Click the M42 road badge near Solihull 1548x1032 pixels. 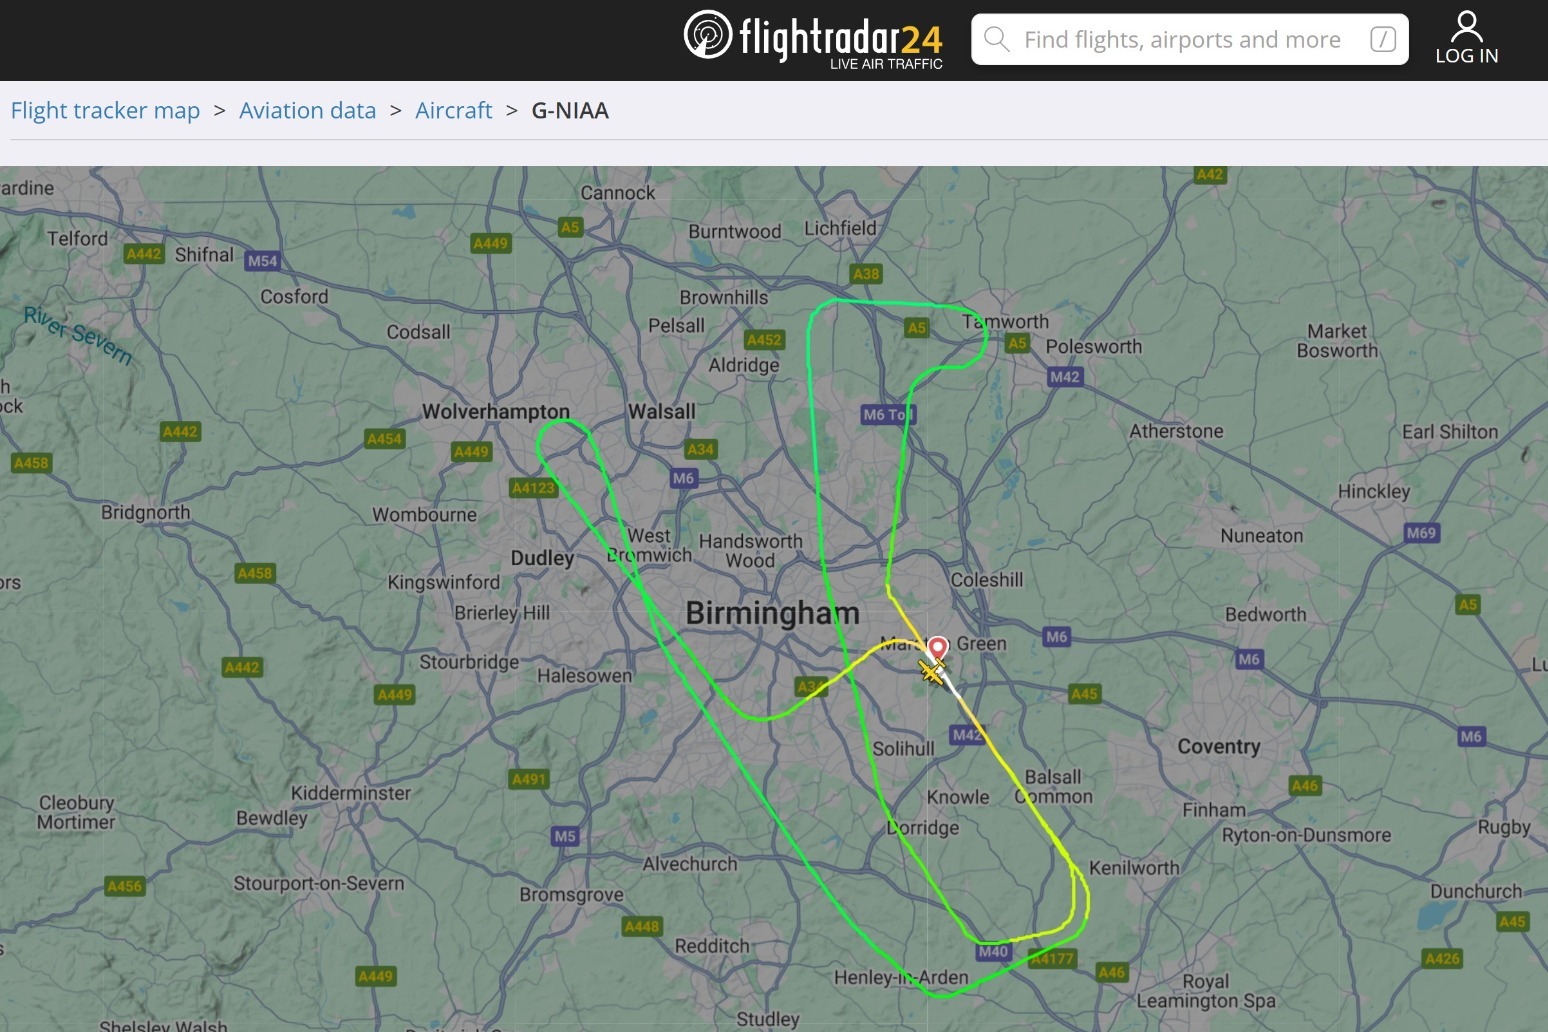[x=968, y=735]
